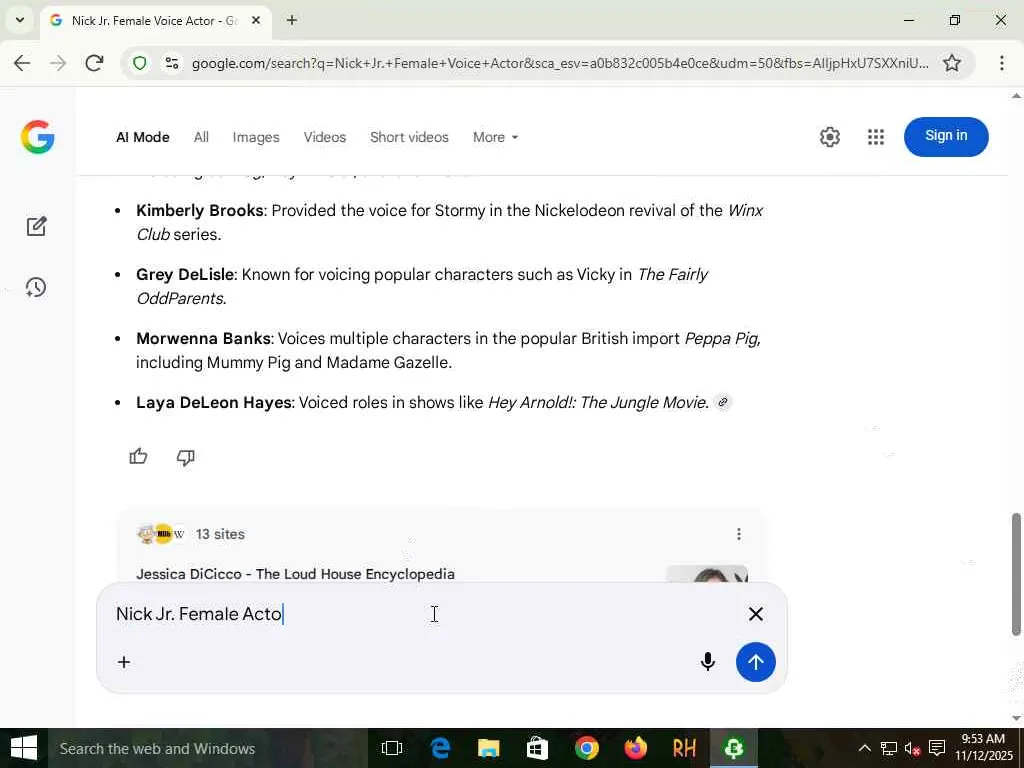This screenshot has height=768, width=1024.
Task: Start voice search with the microphone
Action: click(x=707, y=662)
